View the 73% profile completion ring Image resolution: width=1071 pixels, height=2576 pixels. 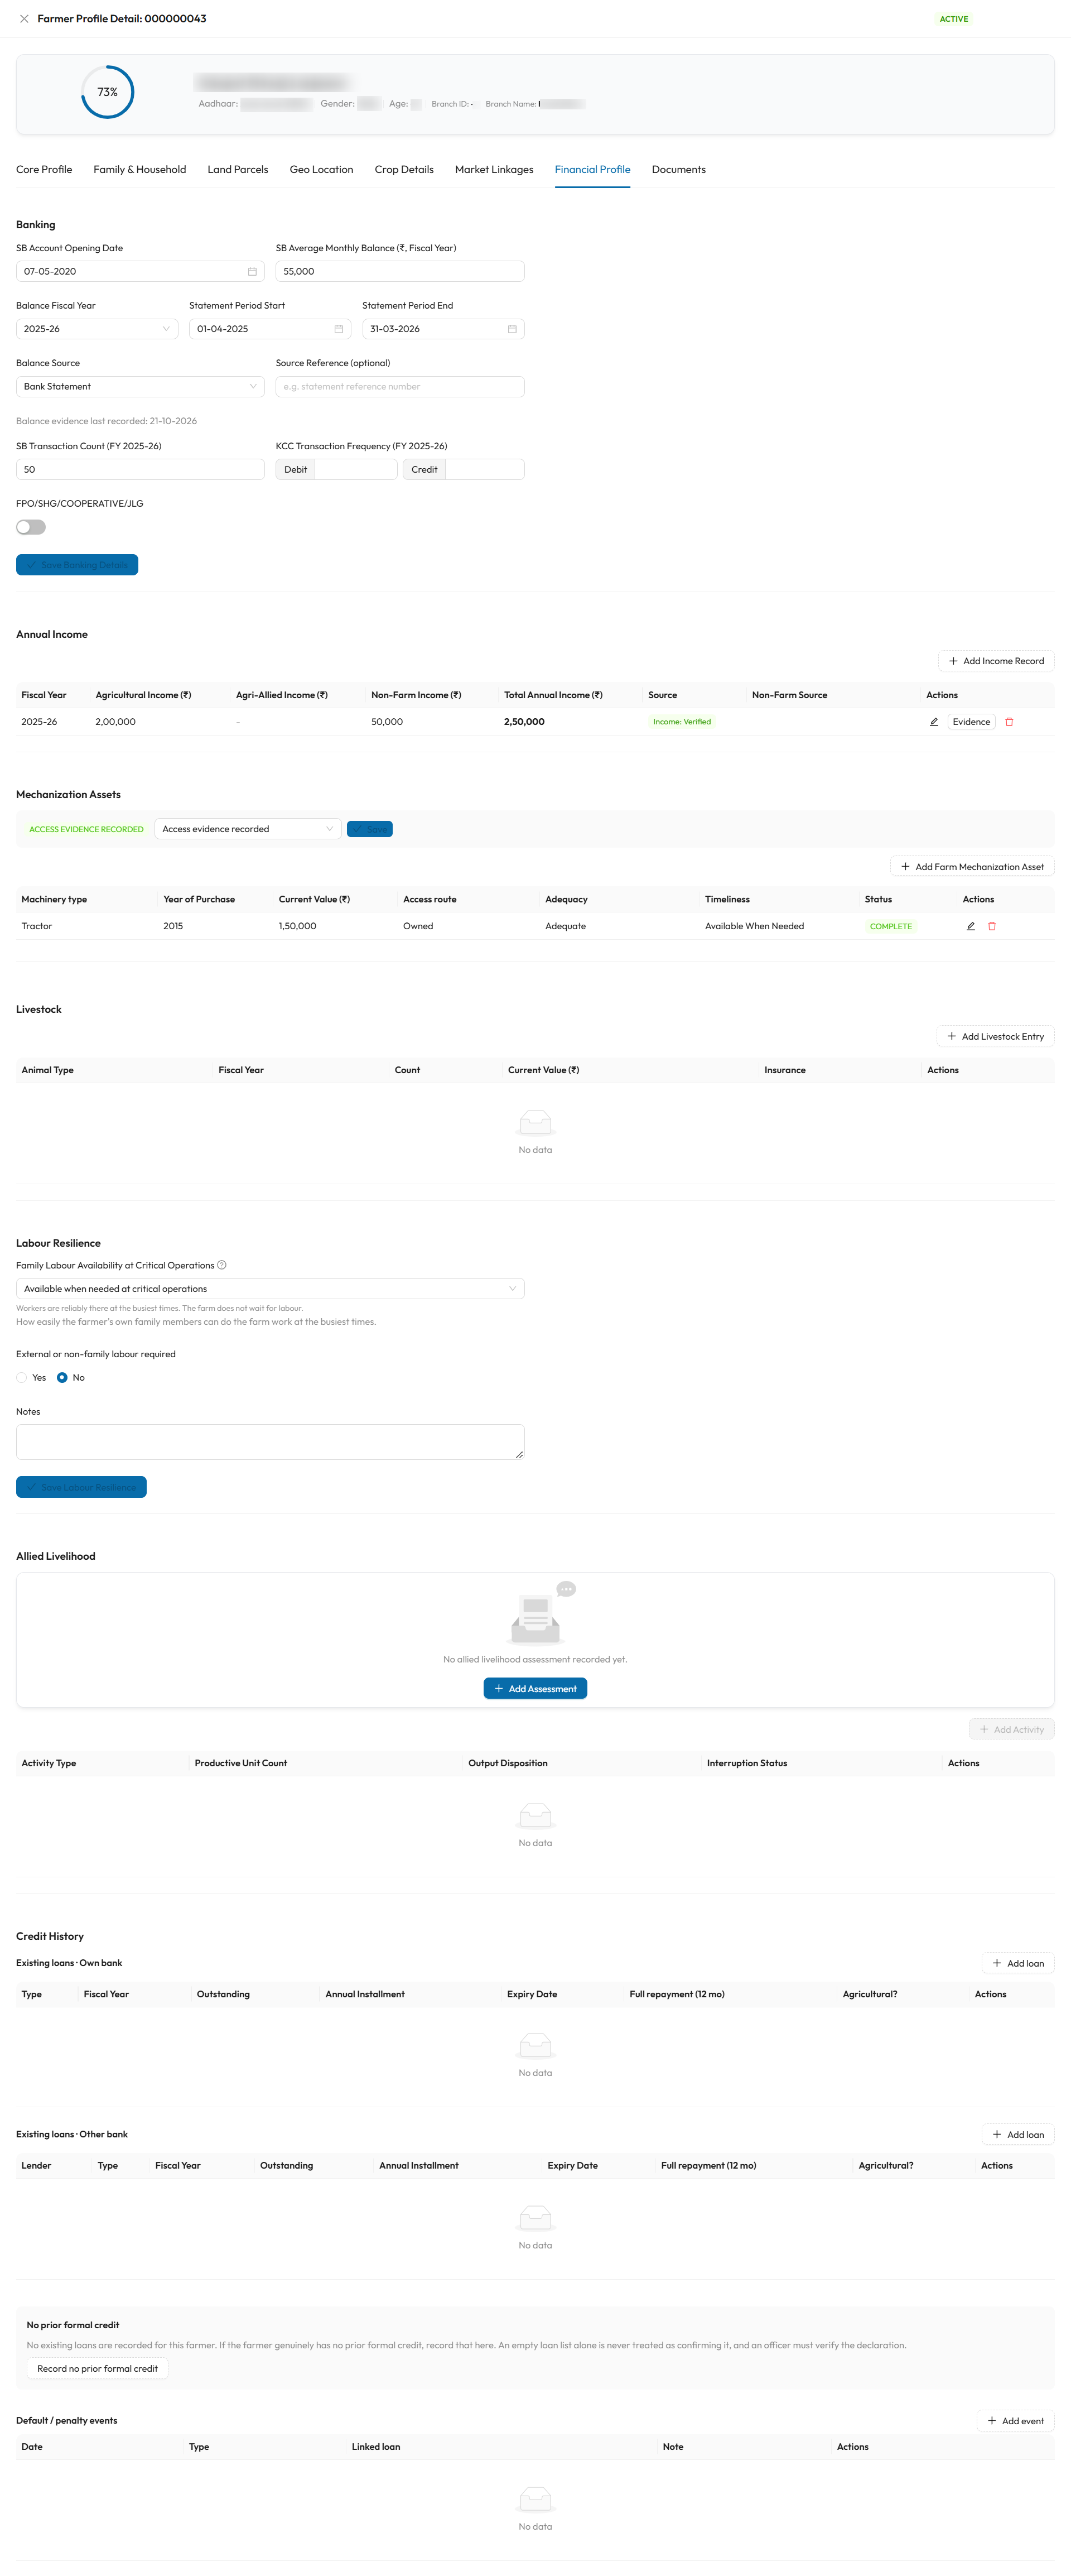[107, 92]
